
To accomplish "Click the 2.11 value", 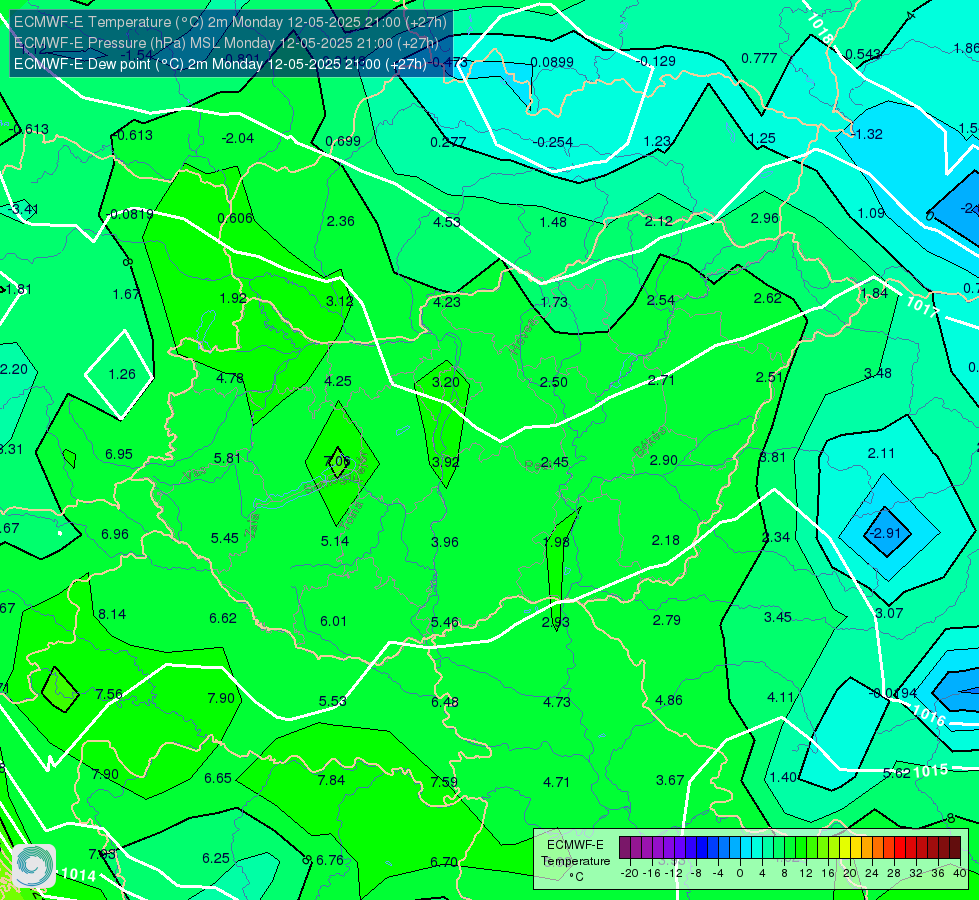I will (x=881, y=453).
